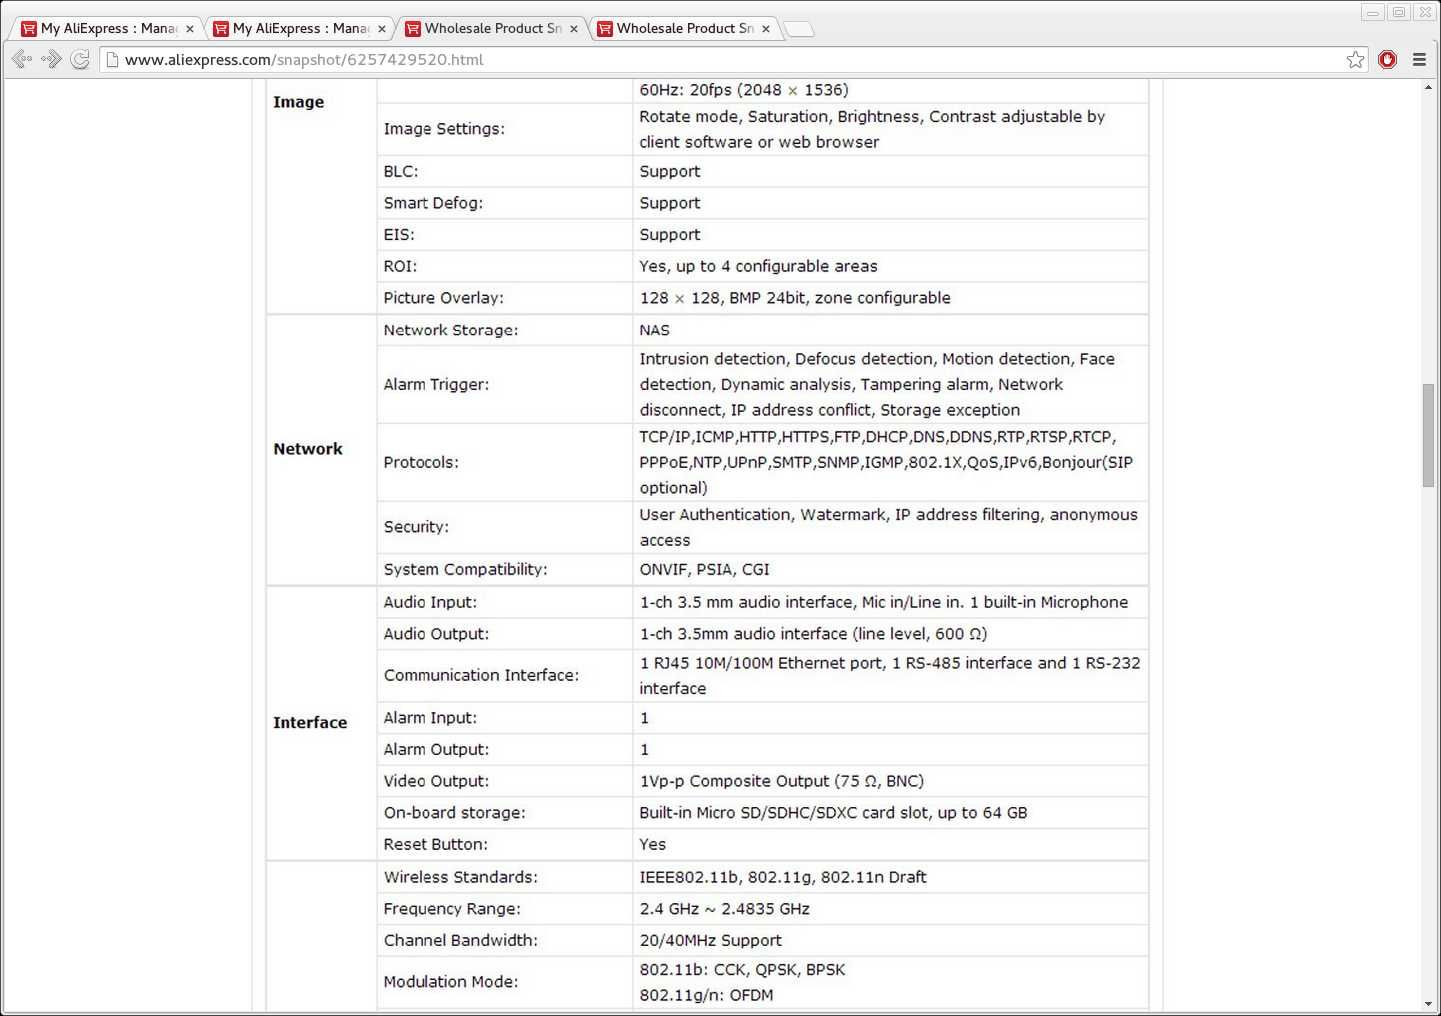
Task: Minimize the browser window
Action: click(1372, 12)
